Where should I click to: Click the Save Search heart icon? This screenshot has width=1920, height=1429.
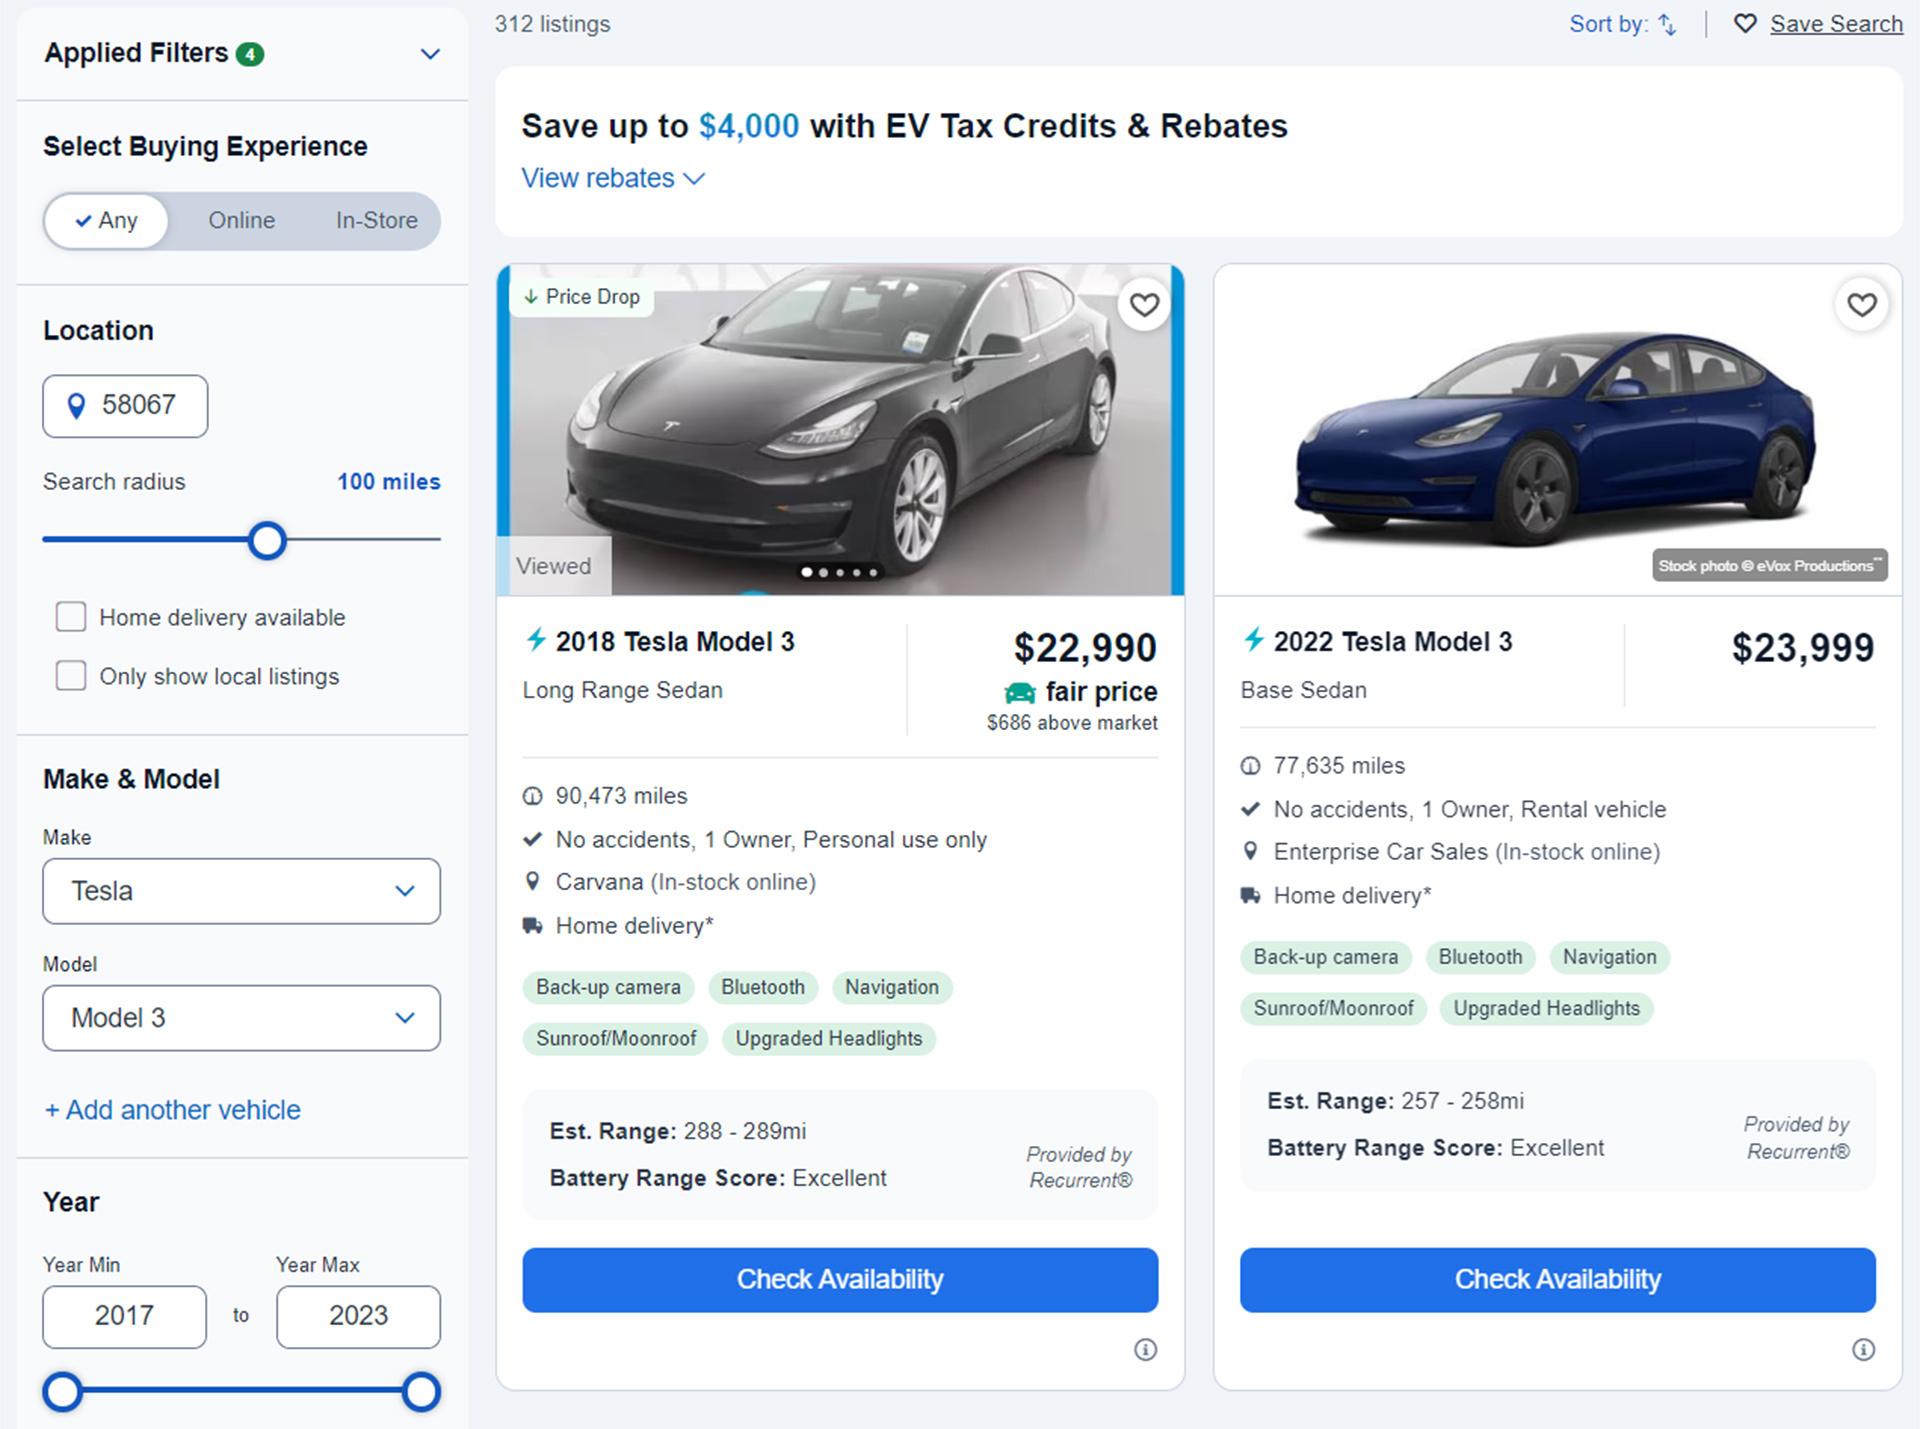1745,24
